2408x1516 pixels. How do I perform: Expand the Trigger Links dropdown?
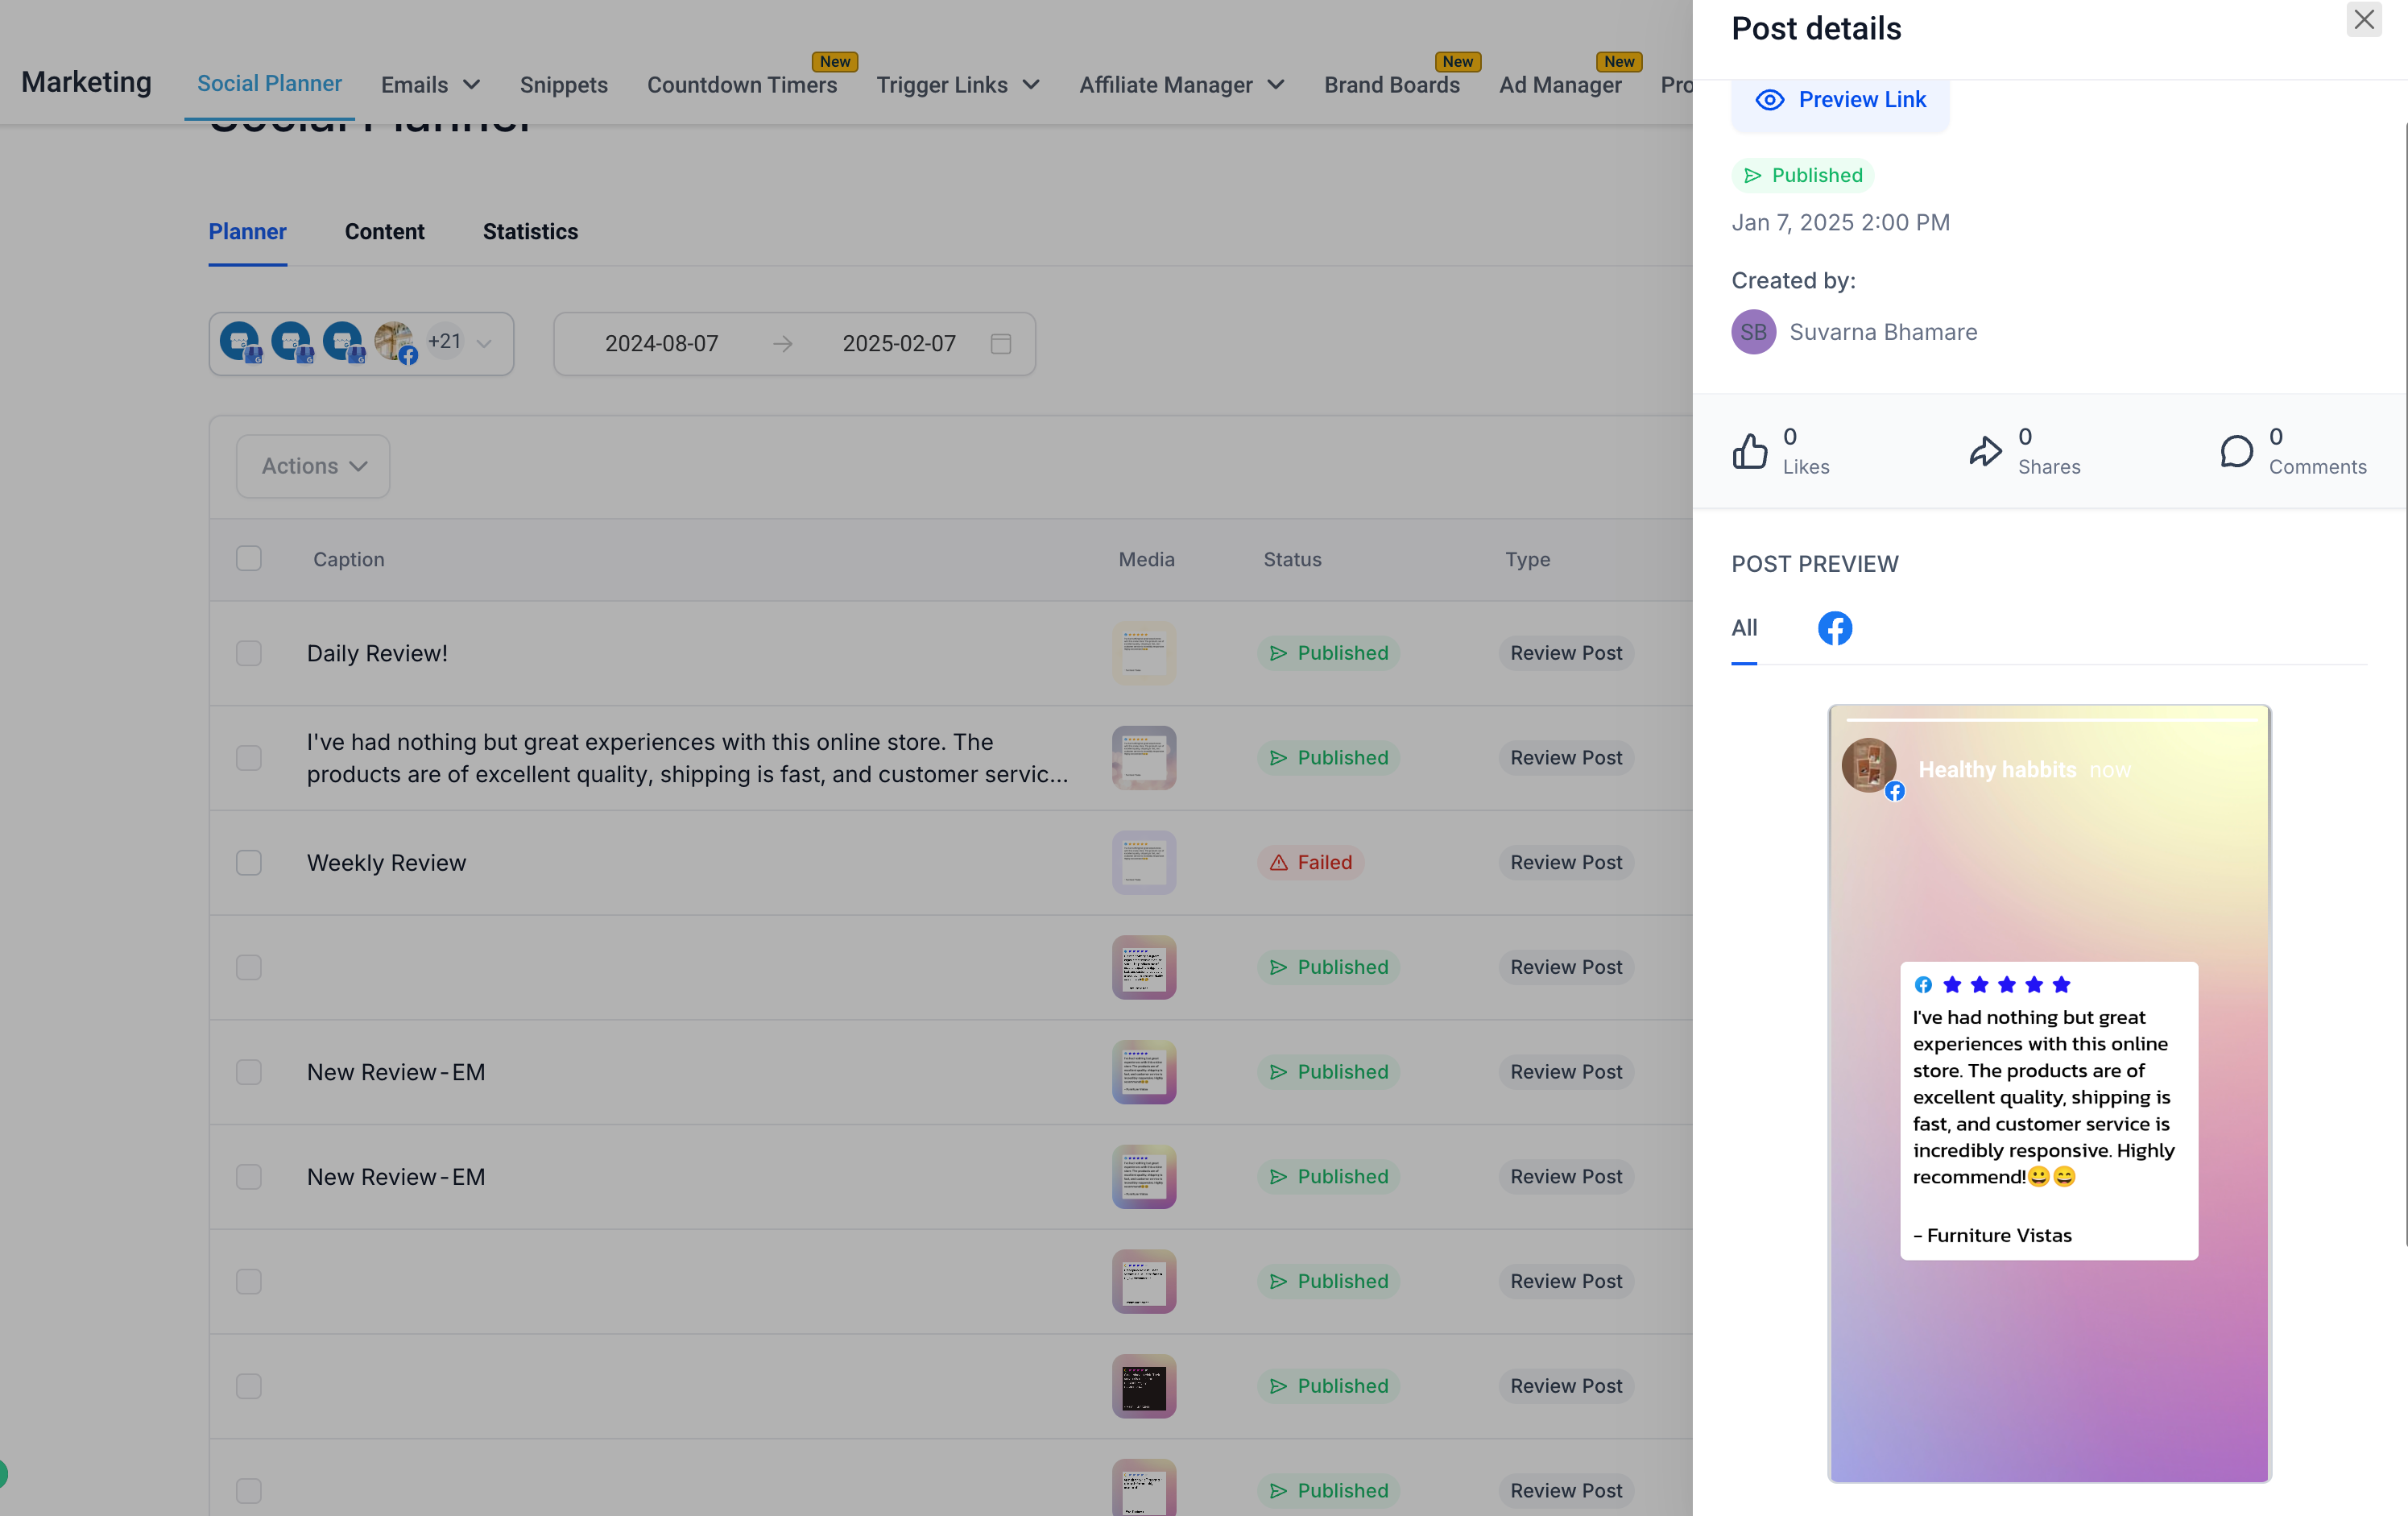[1030, 84]
